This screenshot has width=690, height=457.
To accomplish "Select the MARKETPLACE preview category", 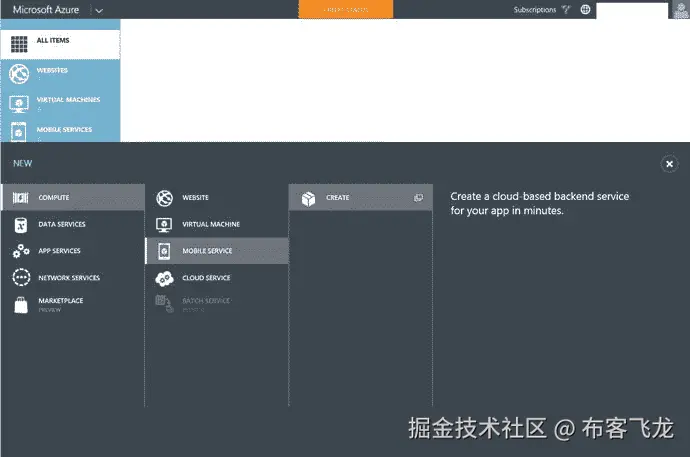I will (x=73, y=304).
